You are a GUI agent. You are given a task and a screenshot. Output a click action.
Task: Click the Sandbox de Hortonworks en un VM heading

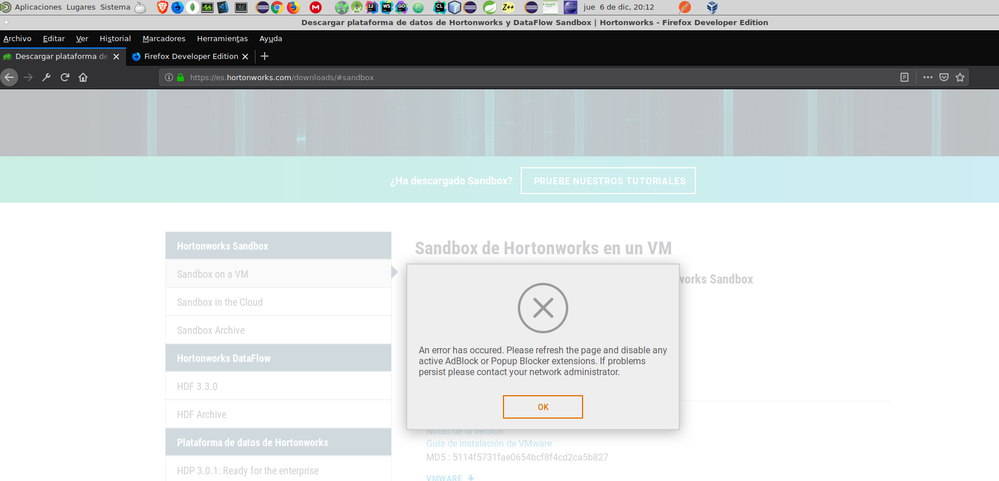tap(543, 248)
